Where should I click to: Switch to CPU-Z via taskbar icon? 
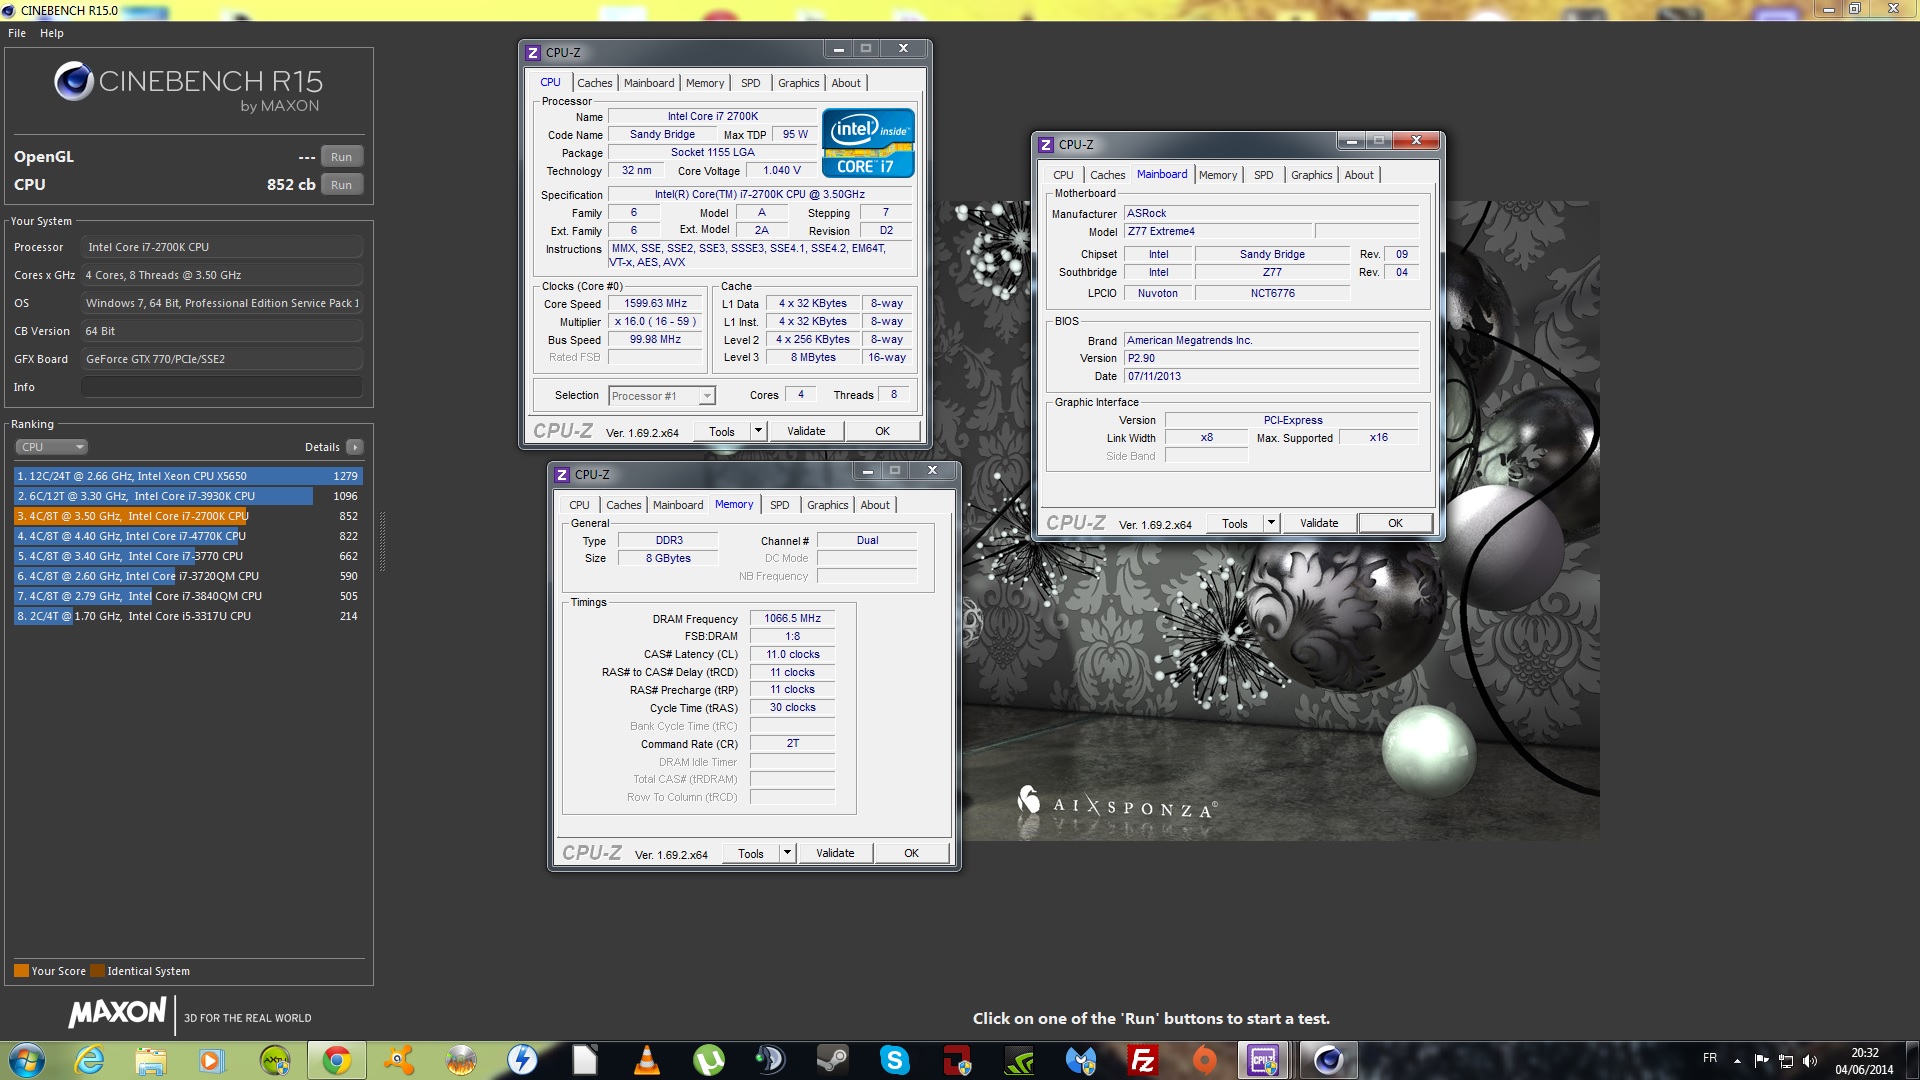coord(1264,1060)
